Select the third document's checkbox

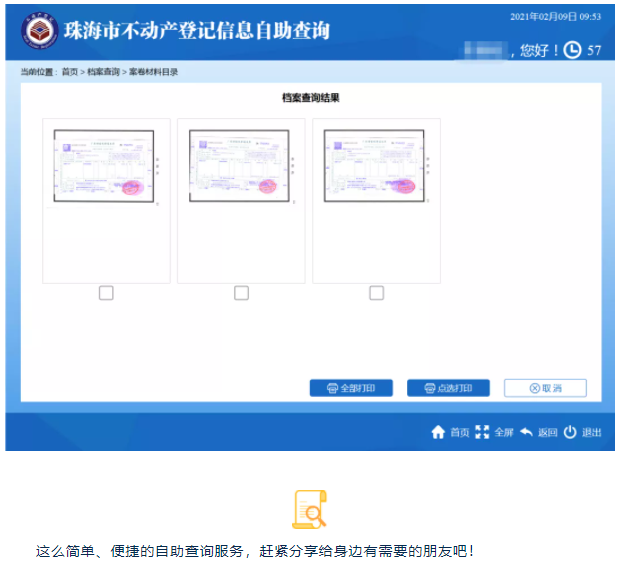(376, 293)
